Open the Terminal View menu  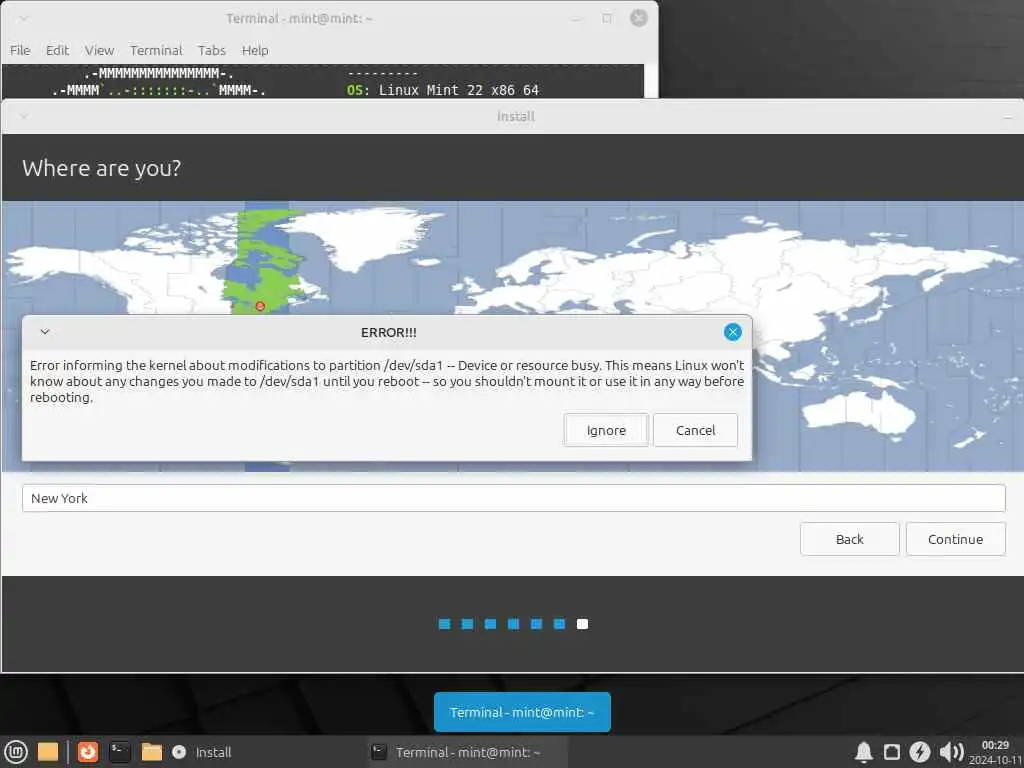pos(99,50)
